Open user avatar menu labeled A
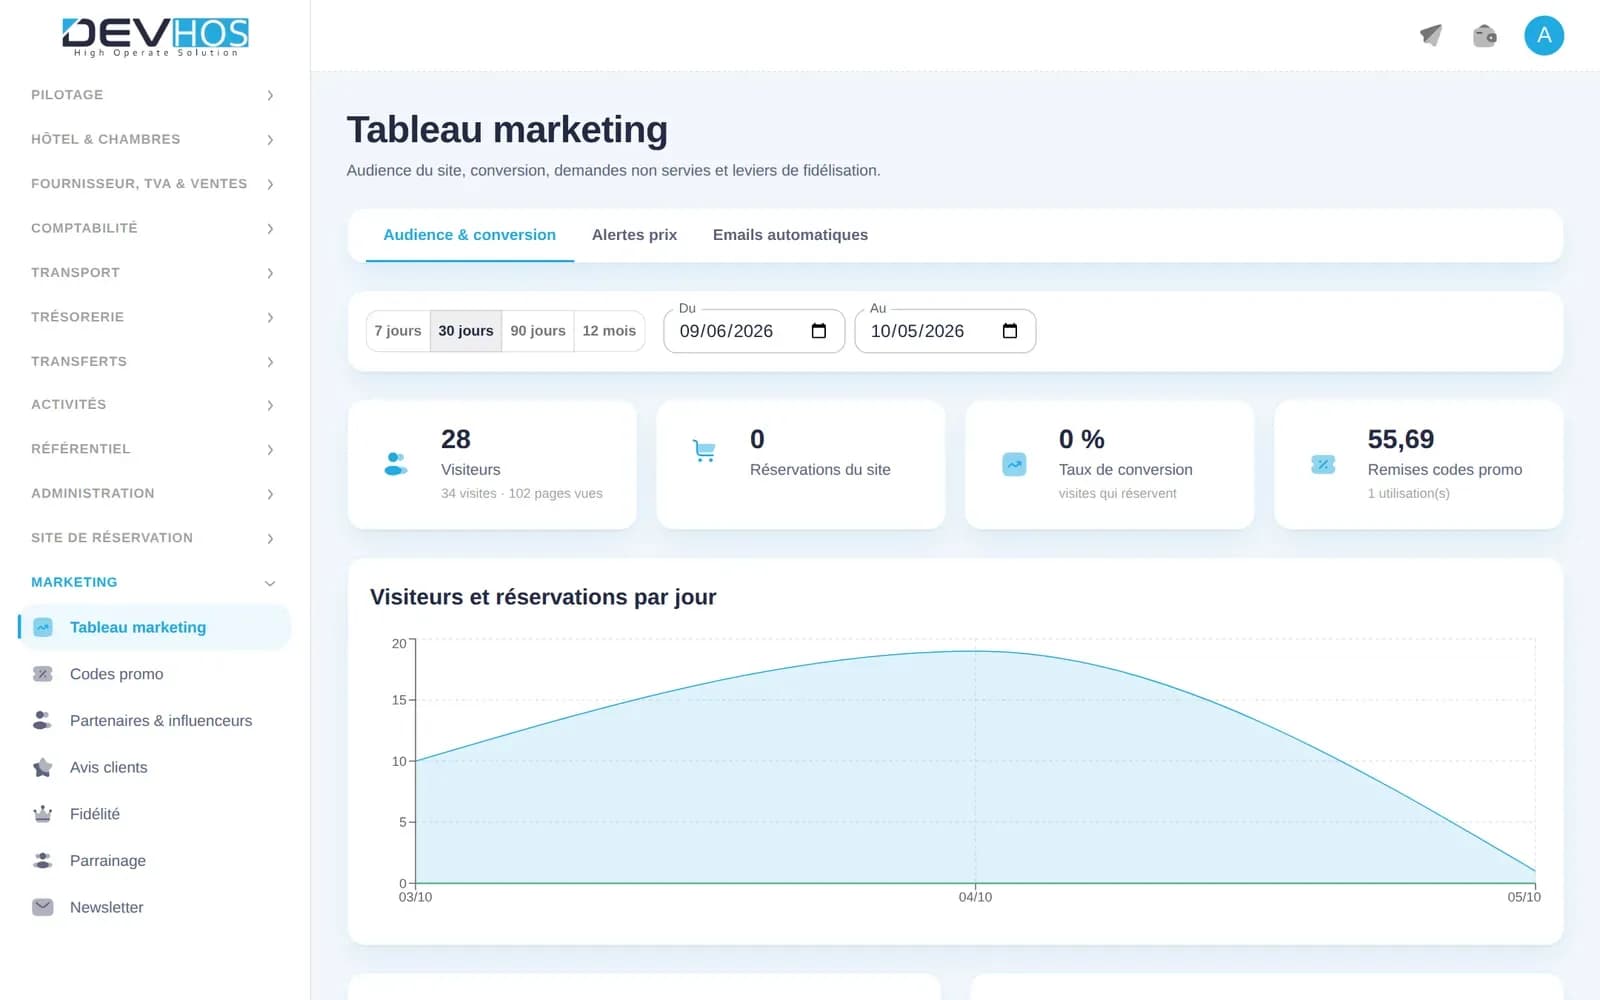This screenshot has width=1600, height=1000. (x=1544, y=36)
